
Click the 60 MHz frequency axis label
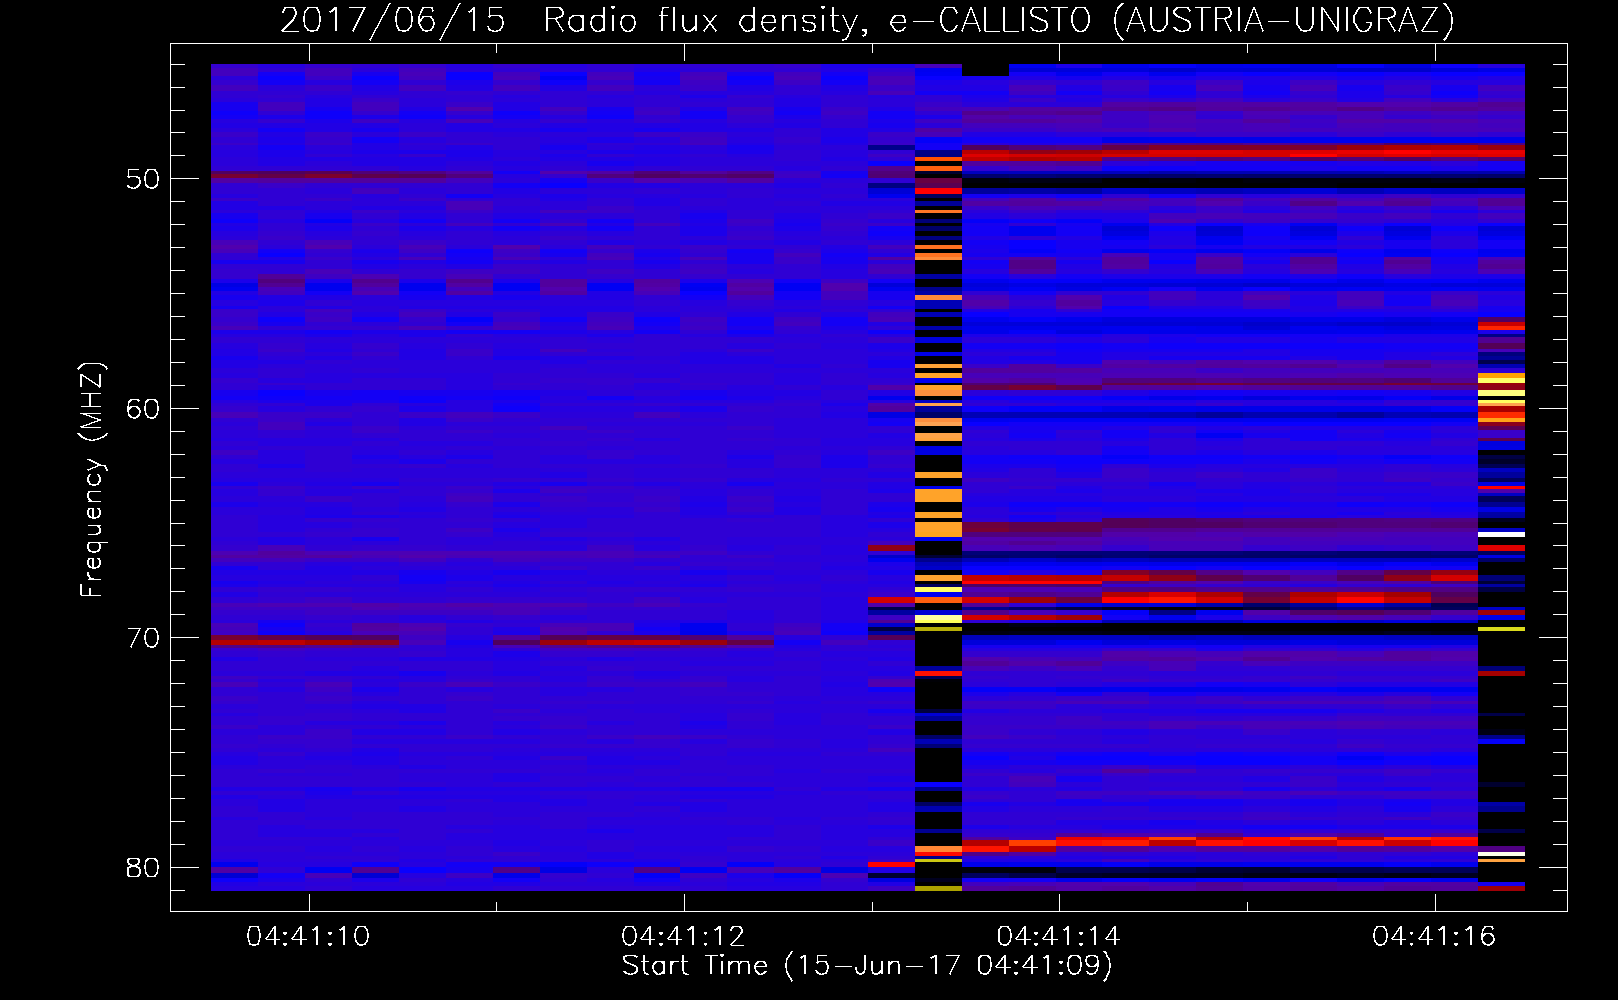[x=143, y=409]
